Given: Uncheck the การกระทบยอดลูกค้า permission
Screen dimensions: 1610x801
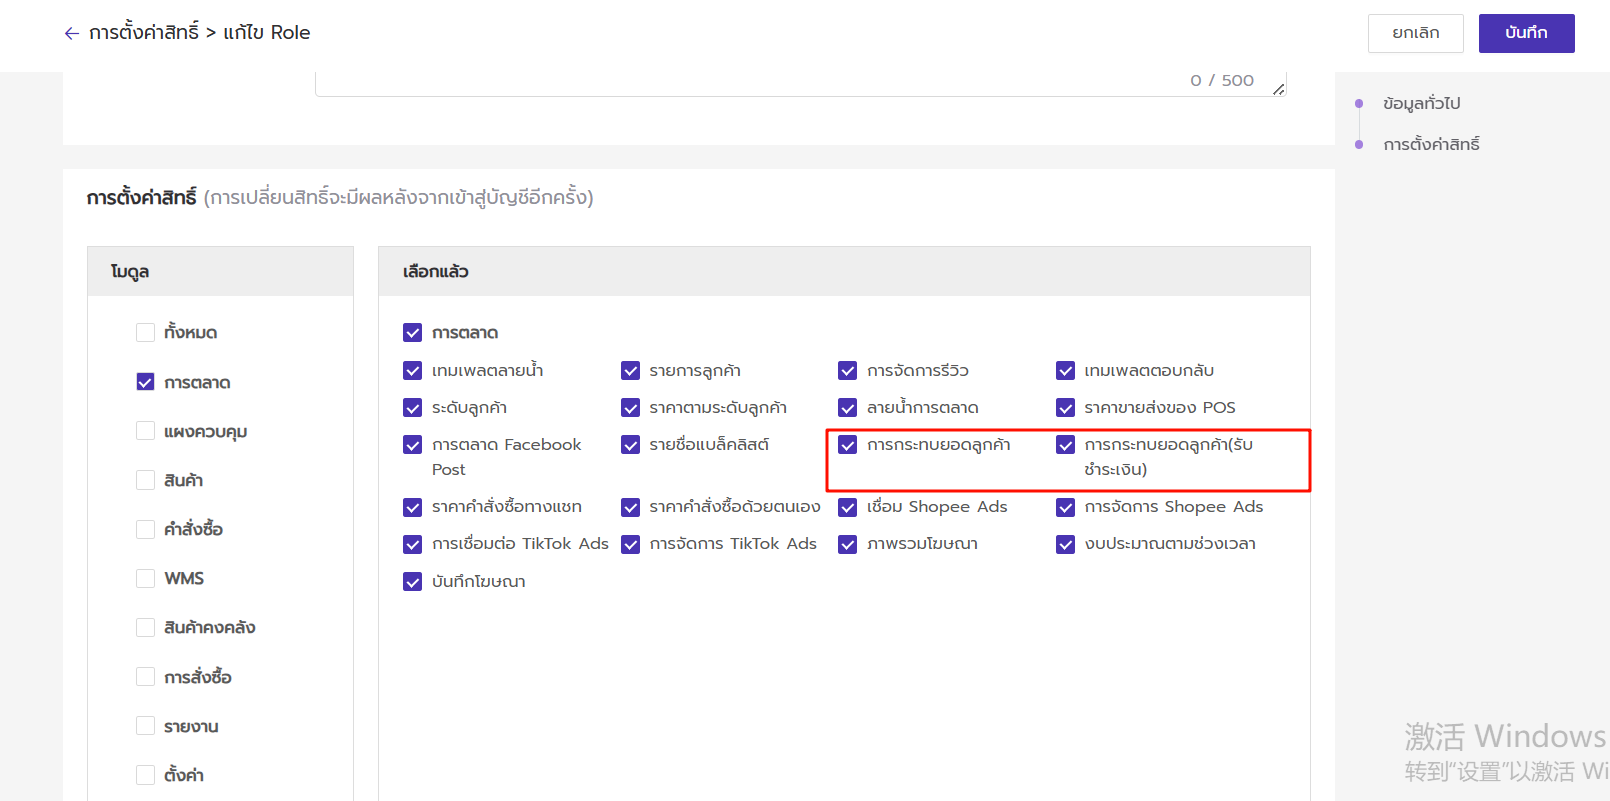Looking at the screenshot, I should (x=848, y=445).
